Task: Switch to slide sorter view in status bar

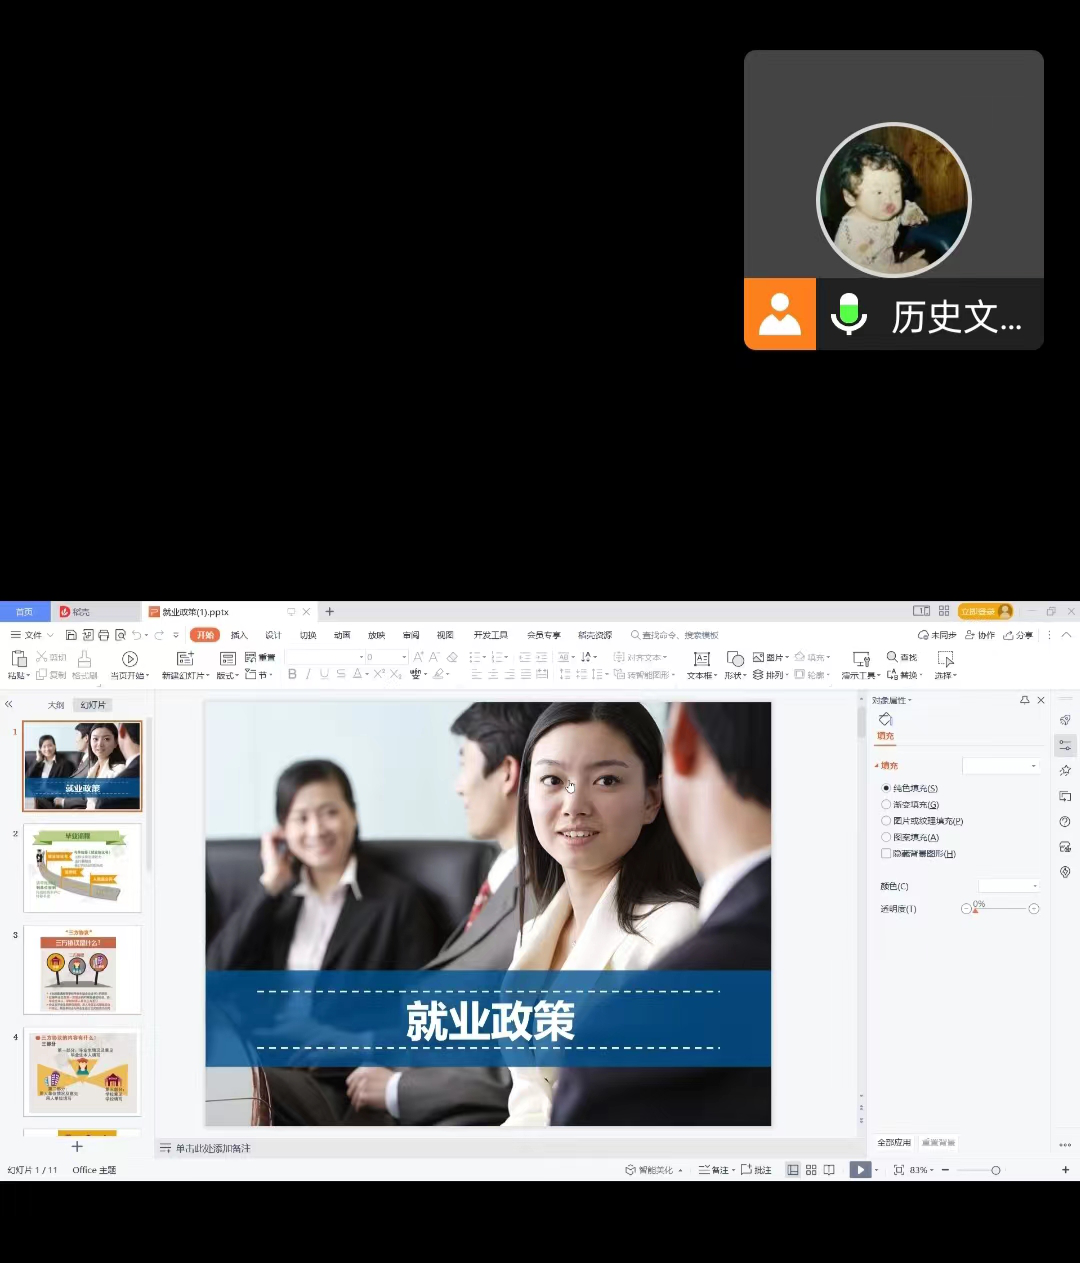Action: [x=811, y=1170]
